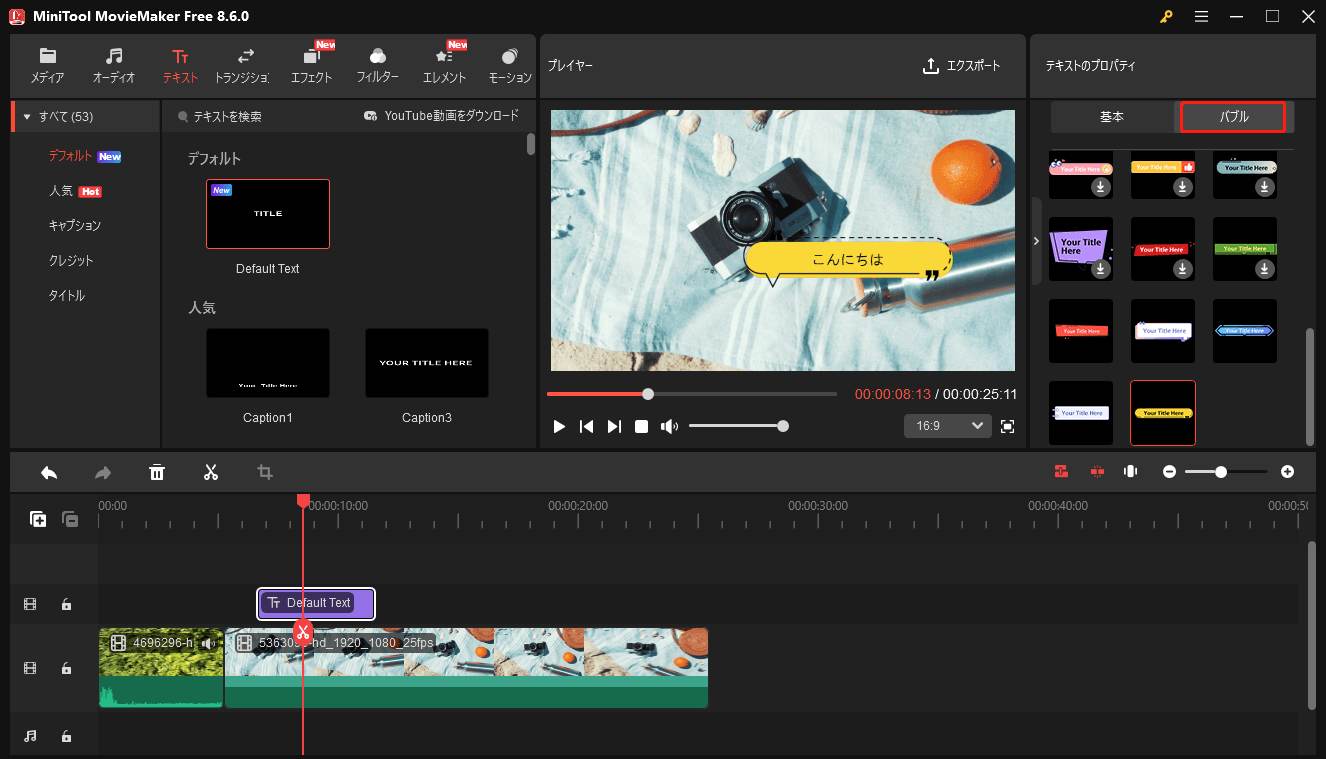
Task: Click the エクスポート (Export) button
Action: 961,65
